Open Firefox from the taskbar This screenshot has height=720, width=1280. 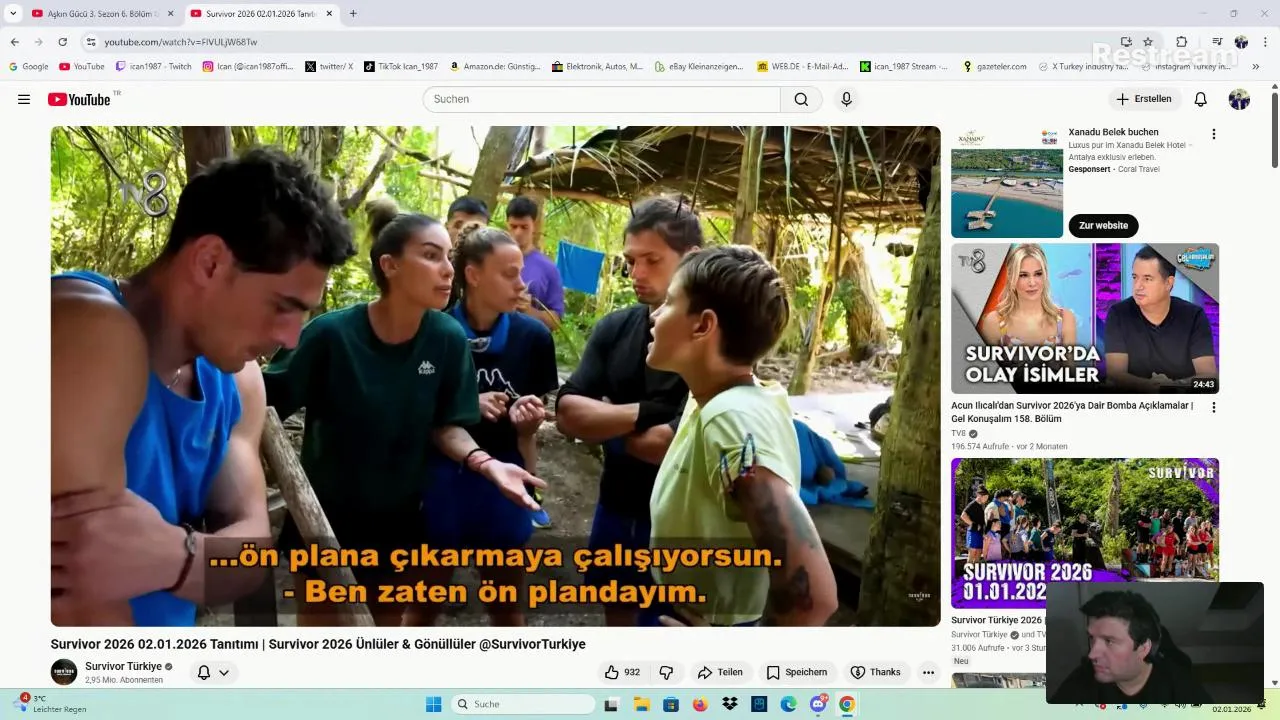tap(700, 704)
